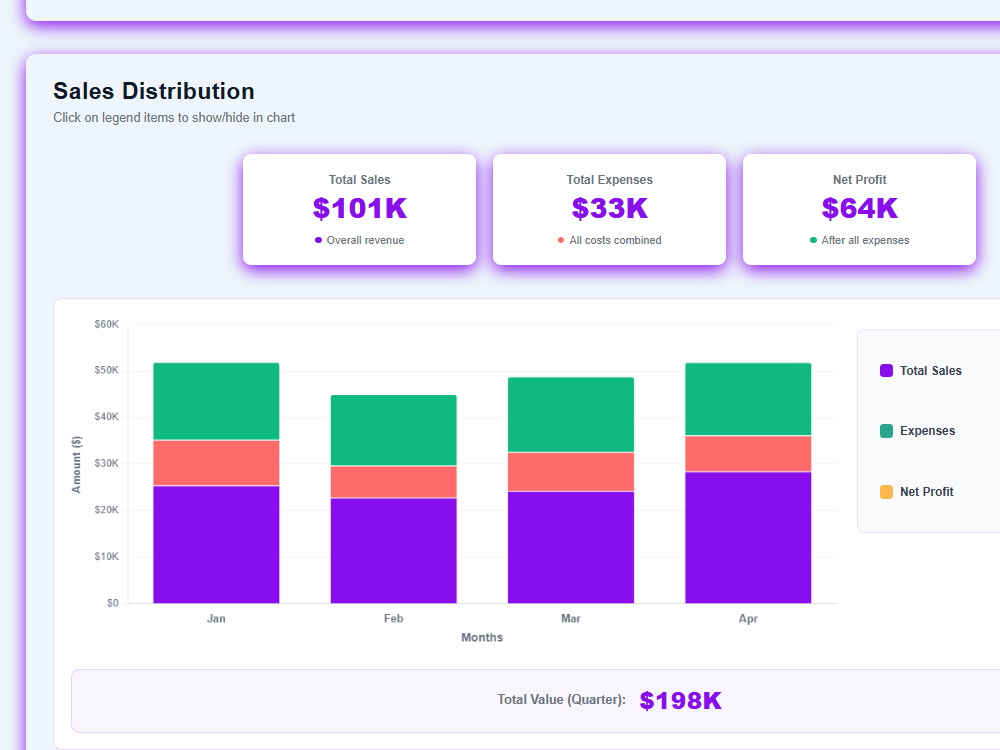Click the Mar x-axis label
Viewport: 1000px width, 750px height.
pos(571,619)
